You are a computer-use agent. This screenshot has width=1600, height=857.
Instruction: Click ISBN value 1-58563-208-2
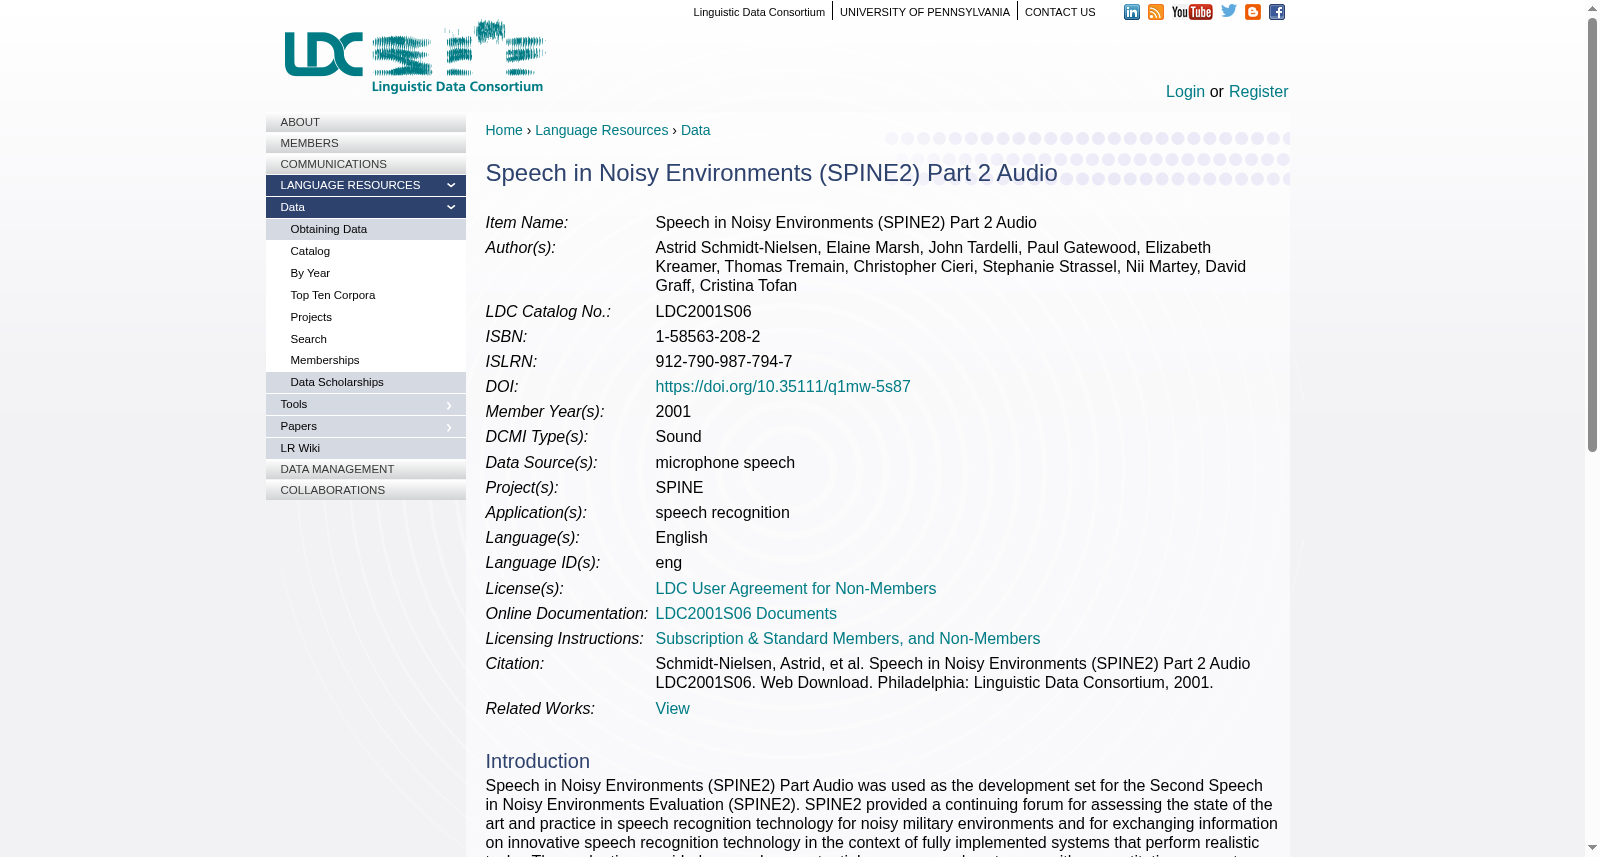(x=708, y=337)
